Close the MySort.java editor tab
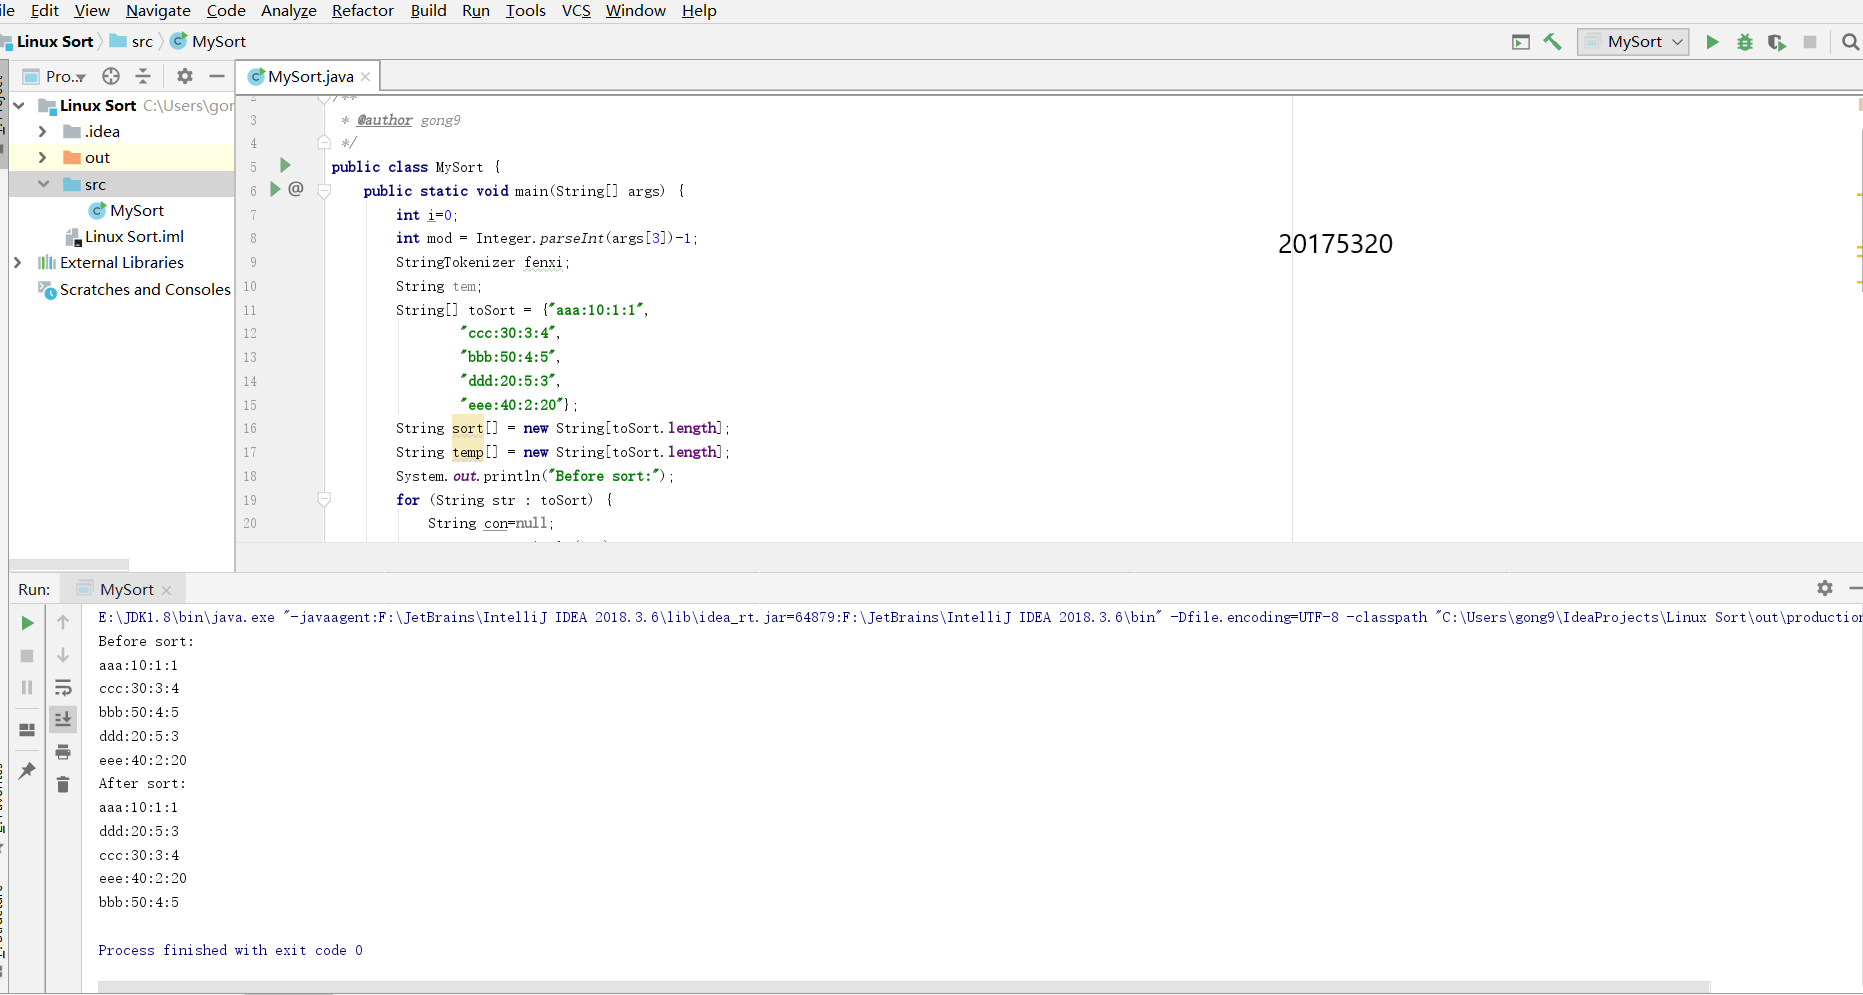 click(x=366, y=77)
